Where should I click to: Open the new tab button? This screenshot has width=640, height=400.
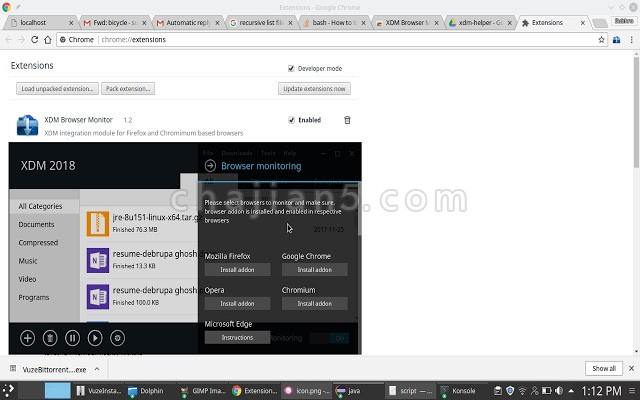[599, 23]
